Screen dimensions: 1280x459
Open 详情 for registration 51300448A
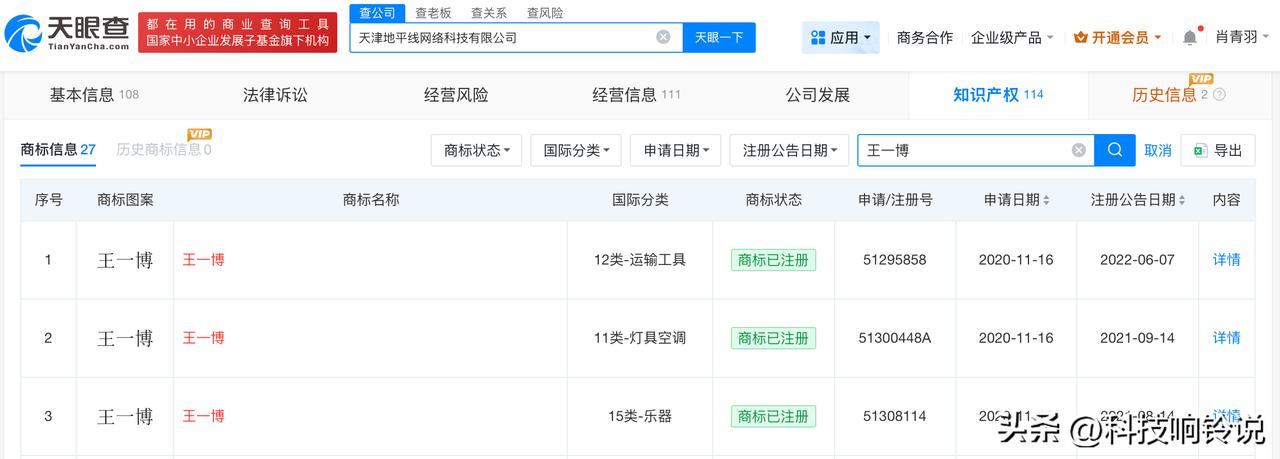point(1226,338)
